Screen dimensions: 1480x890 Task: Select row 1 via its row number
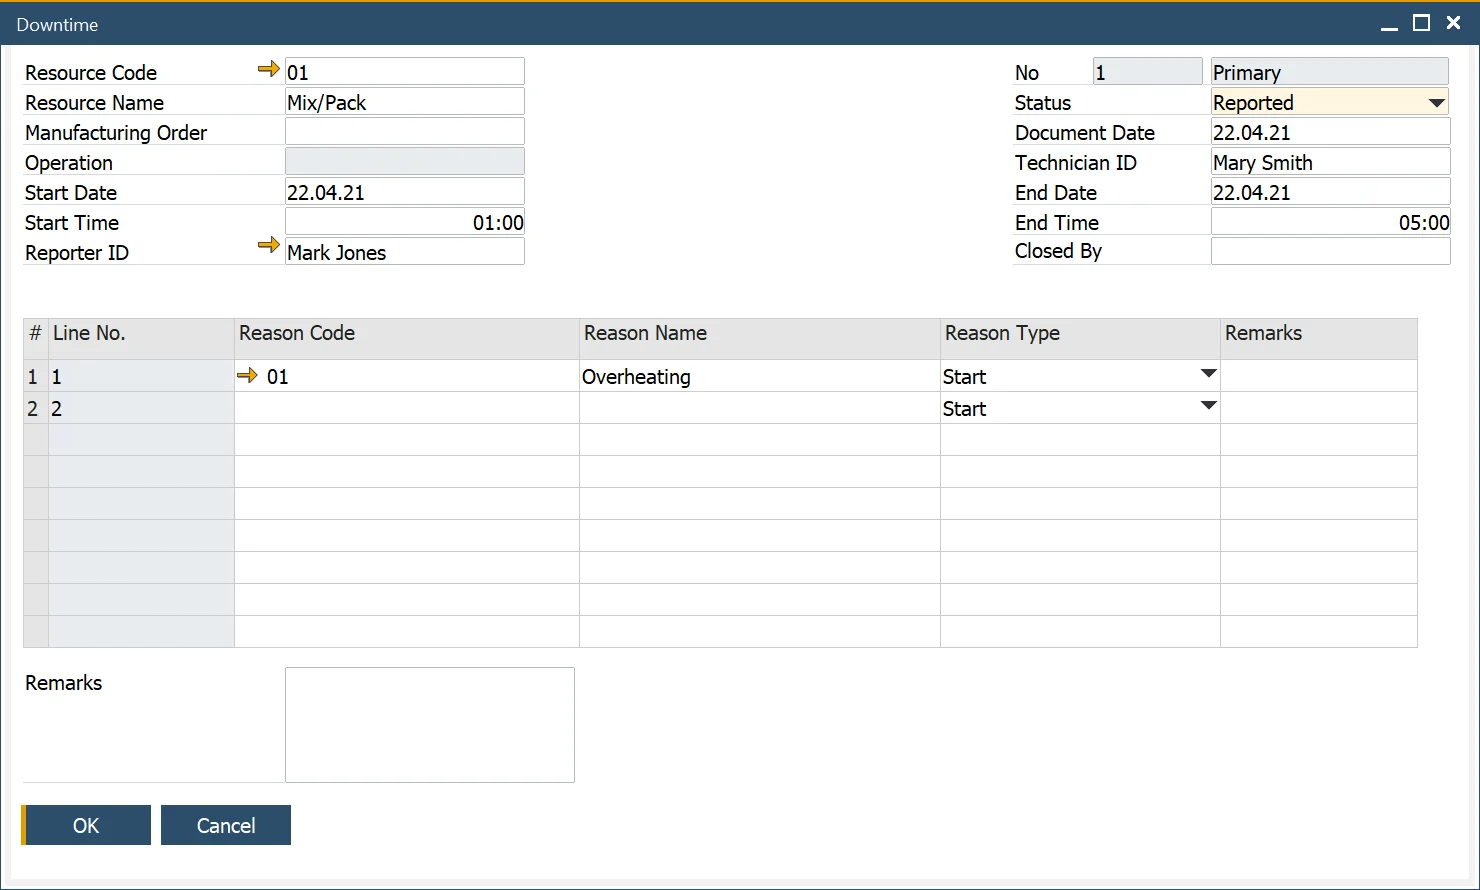33,377
